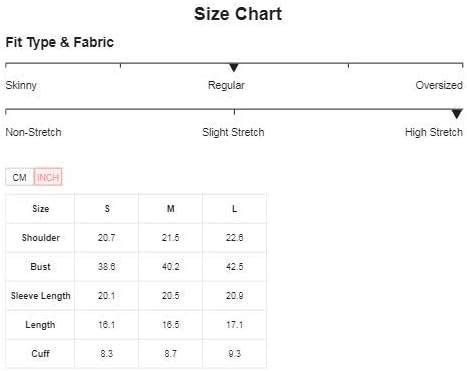Click the Length row label
The image size is (467, 371).
pos(41,325)
